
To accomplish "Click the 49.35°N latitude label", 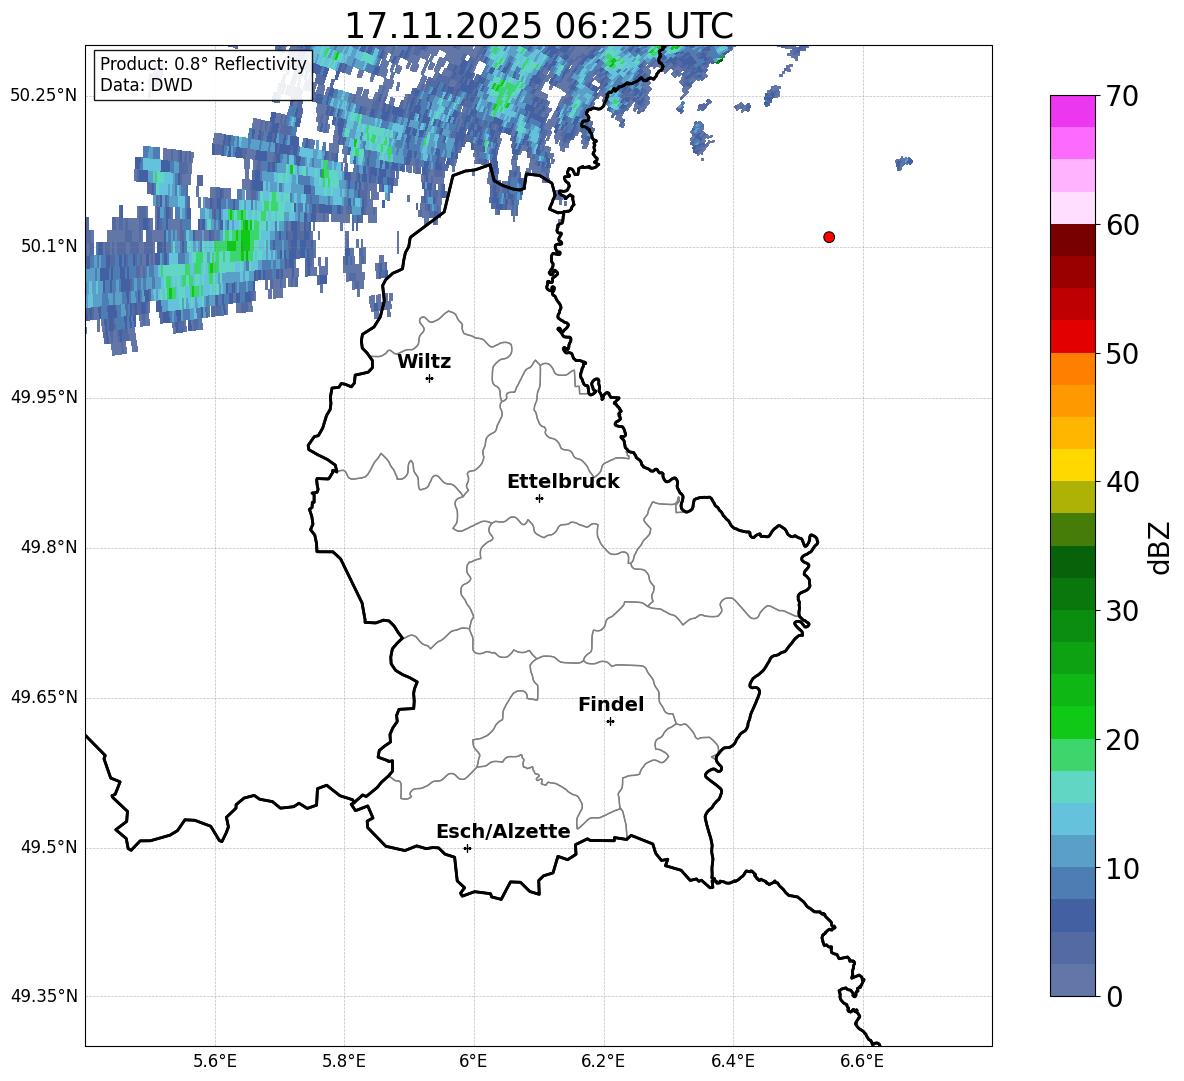I will [x=44, y=996].
